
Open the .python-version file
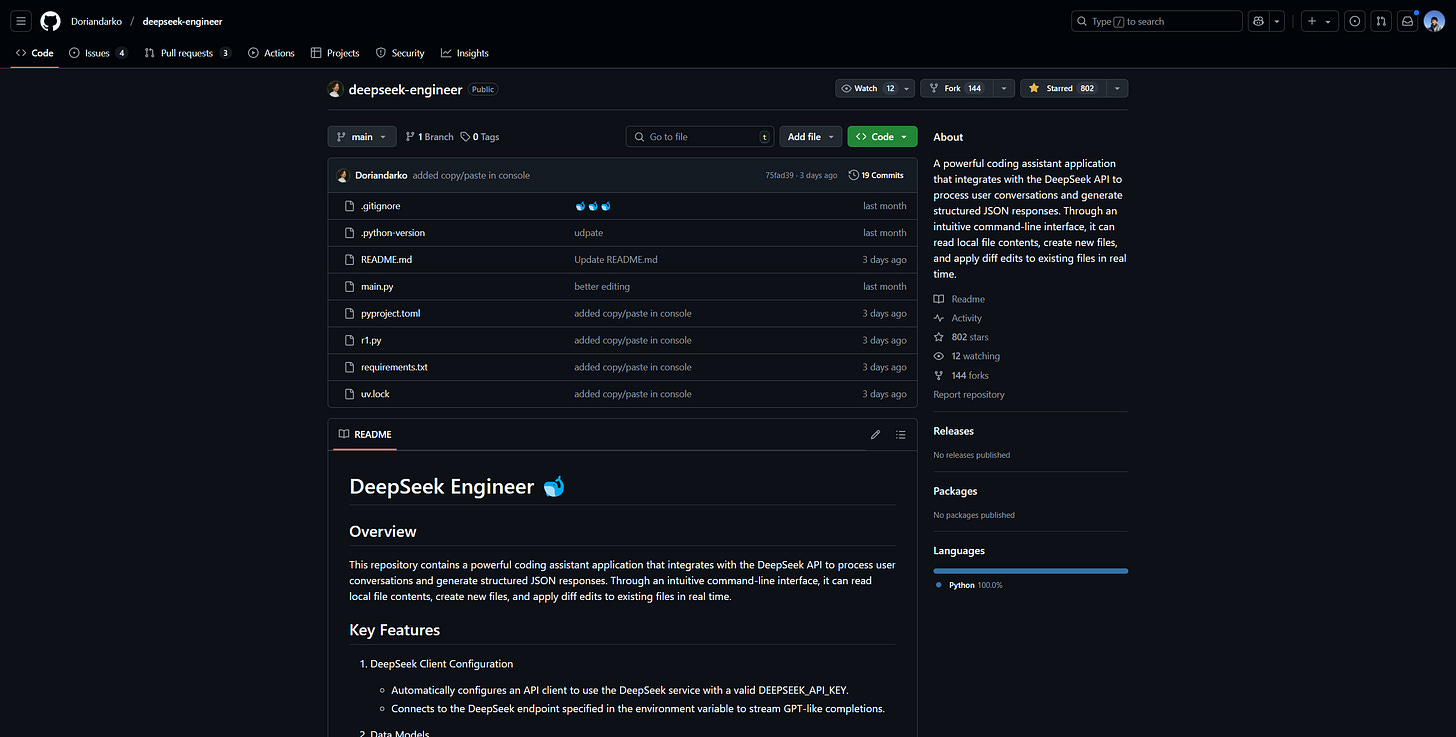tap(393, 233)
